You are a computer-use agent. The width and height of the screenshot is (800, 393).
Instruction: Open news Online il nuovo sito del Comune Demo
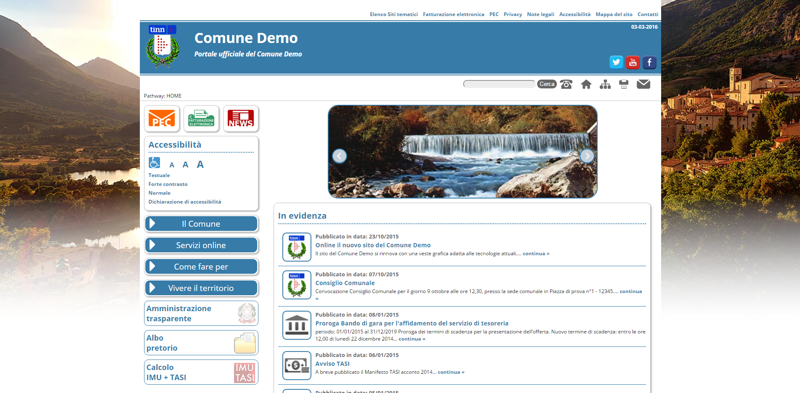(x=373, y=245)
